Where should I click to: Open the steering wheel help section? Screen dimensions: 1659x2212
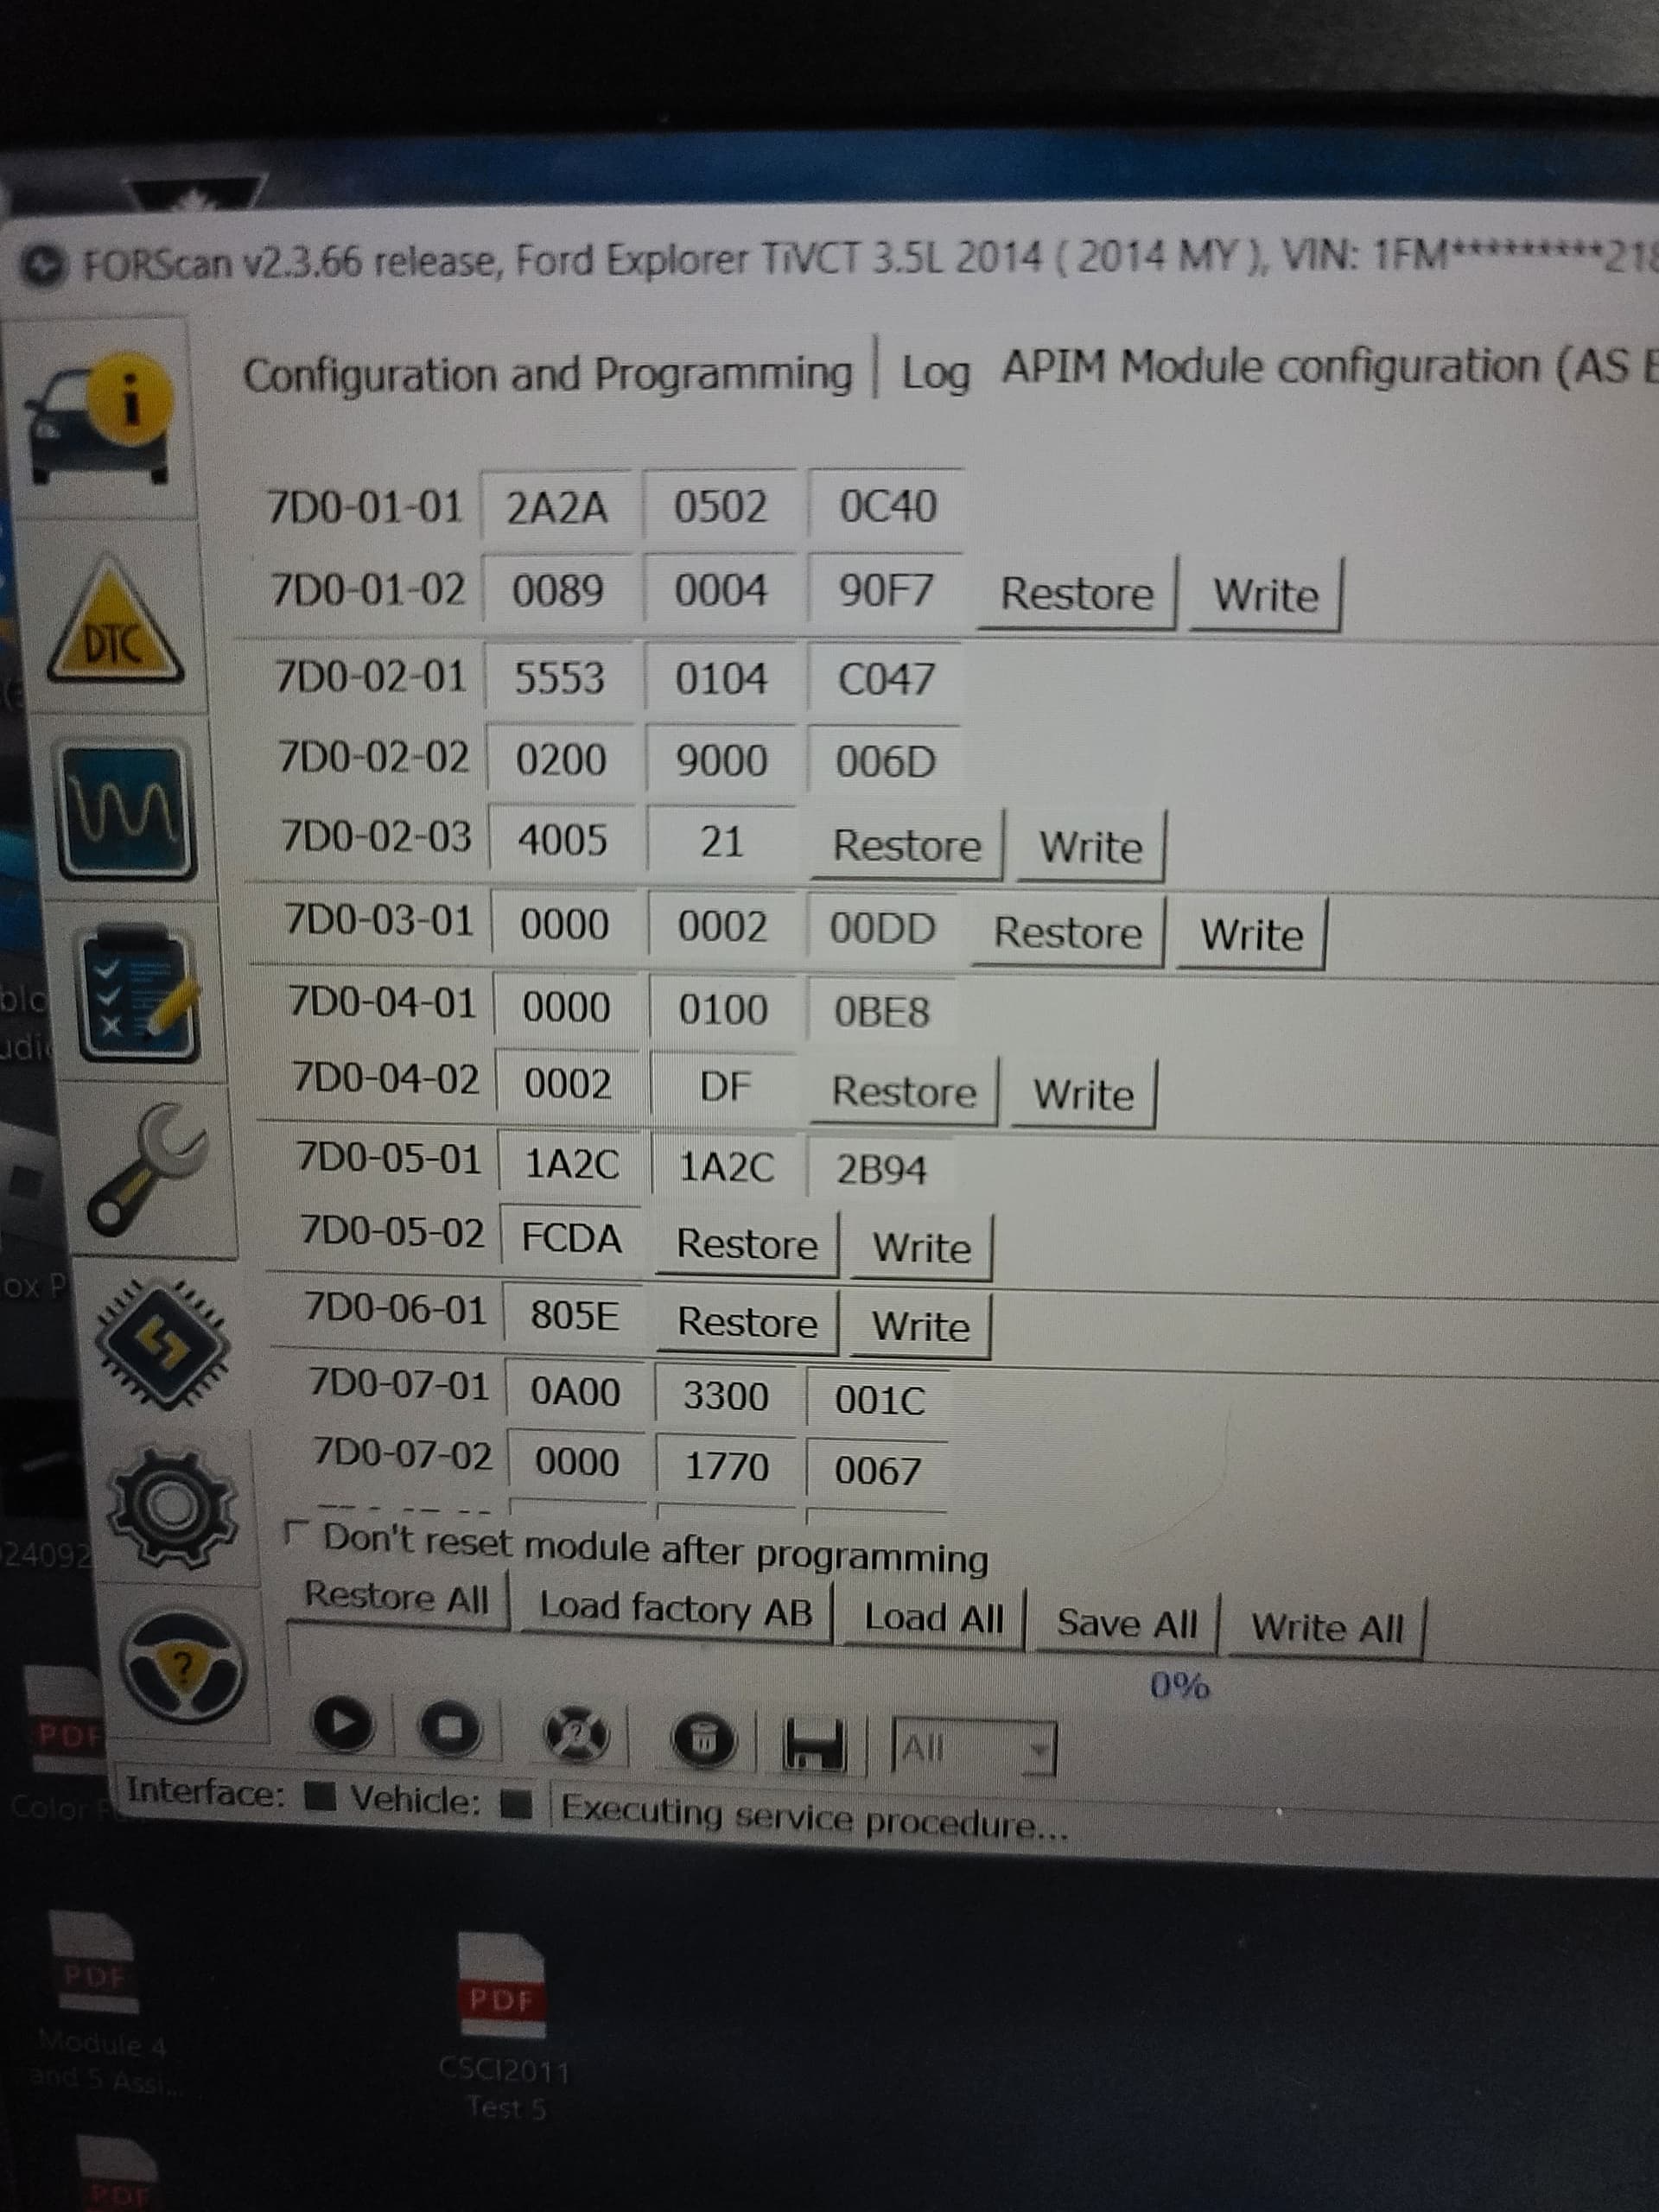pyautogui.click(x=183, y=1667)
